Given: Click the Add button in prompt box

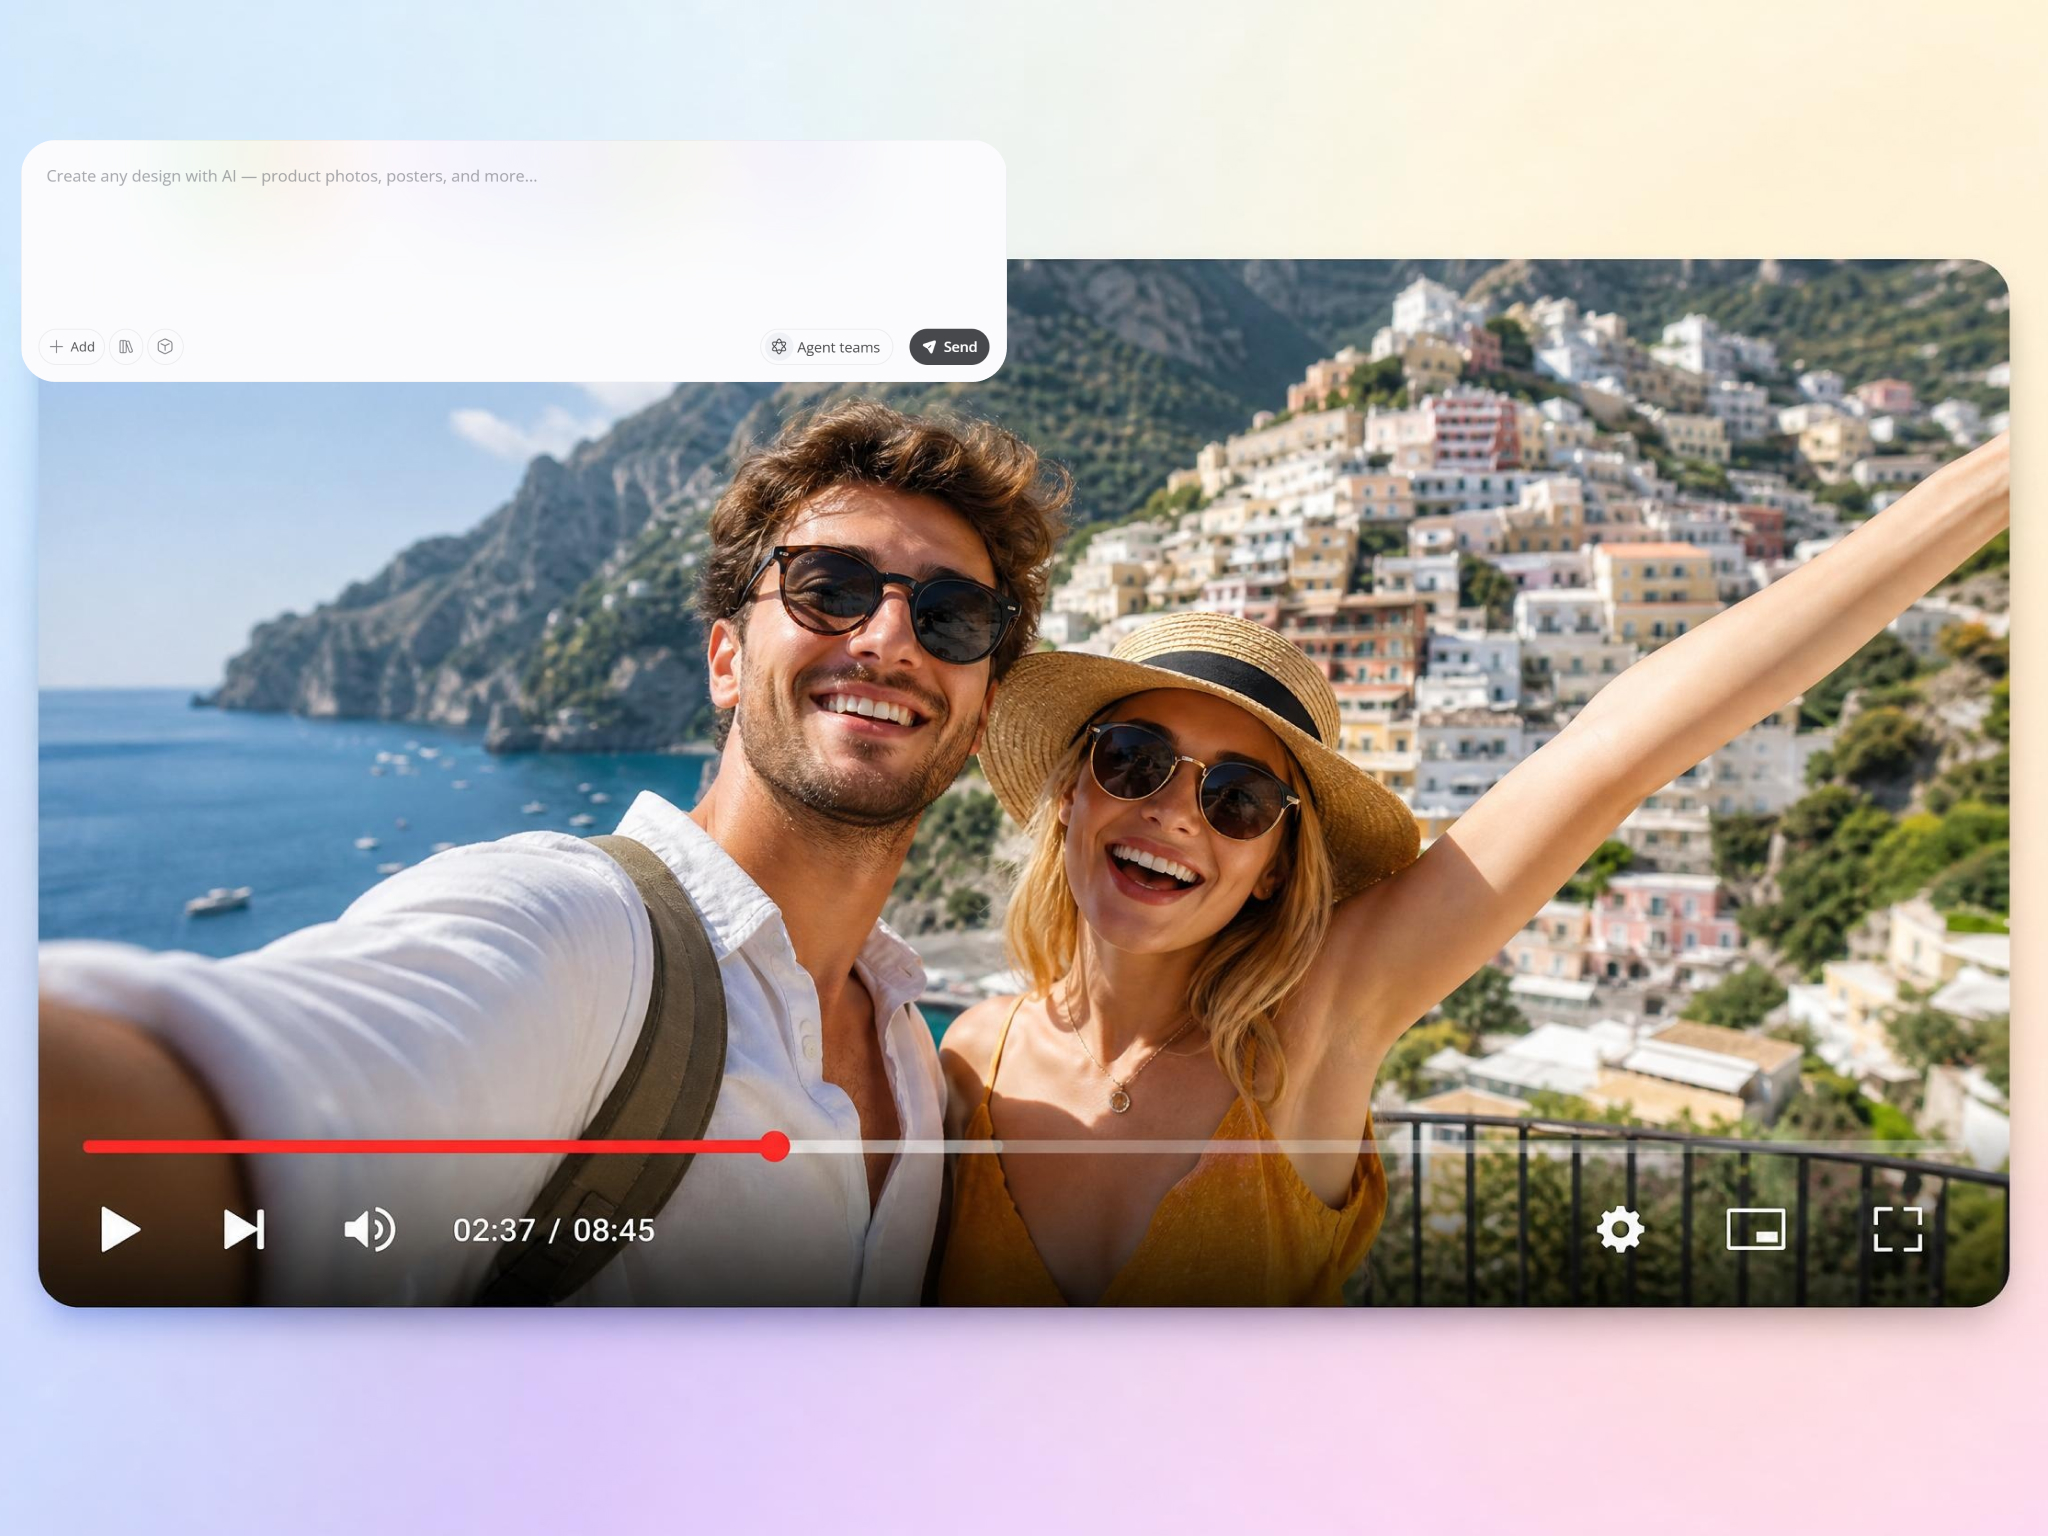Looking at the screenshot, I should coord(72,347).
